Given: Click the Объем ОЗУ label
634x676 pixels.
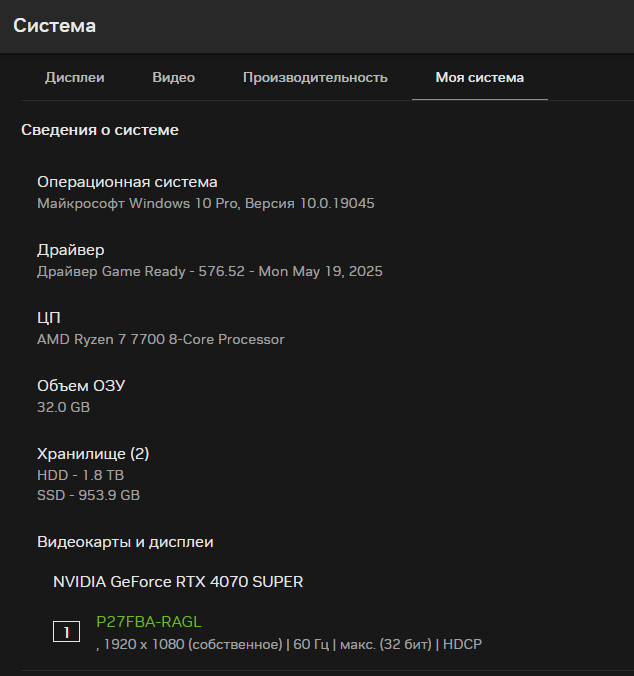Looking at the screenshot, I should tap(81, 386).
